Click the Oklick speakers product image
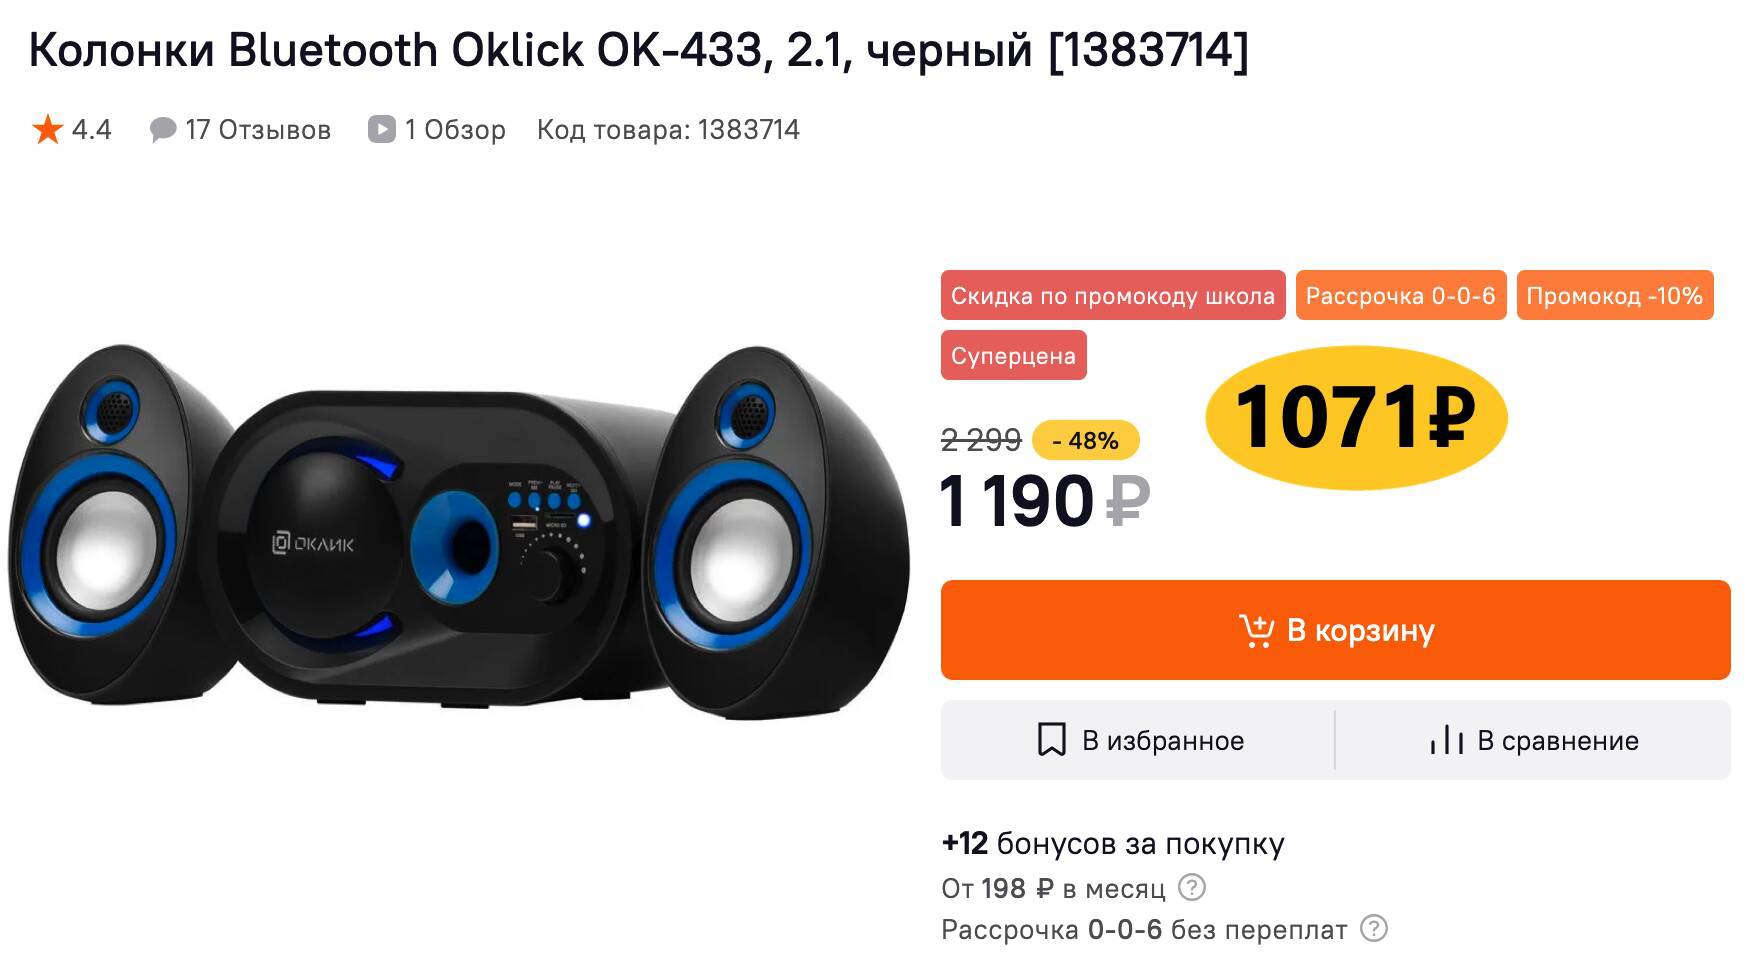 (x=459, y=531)
